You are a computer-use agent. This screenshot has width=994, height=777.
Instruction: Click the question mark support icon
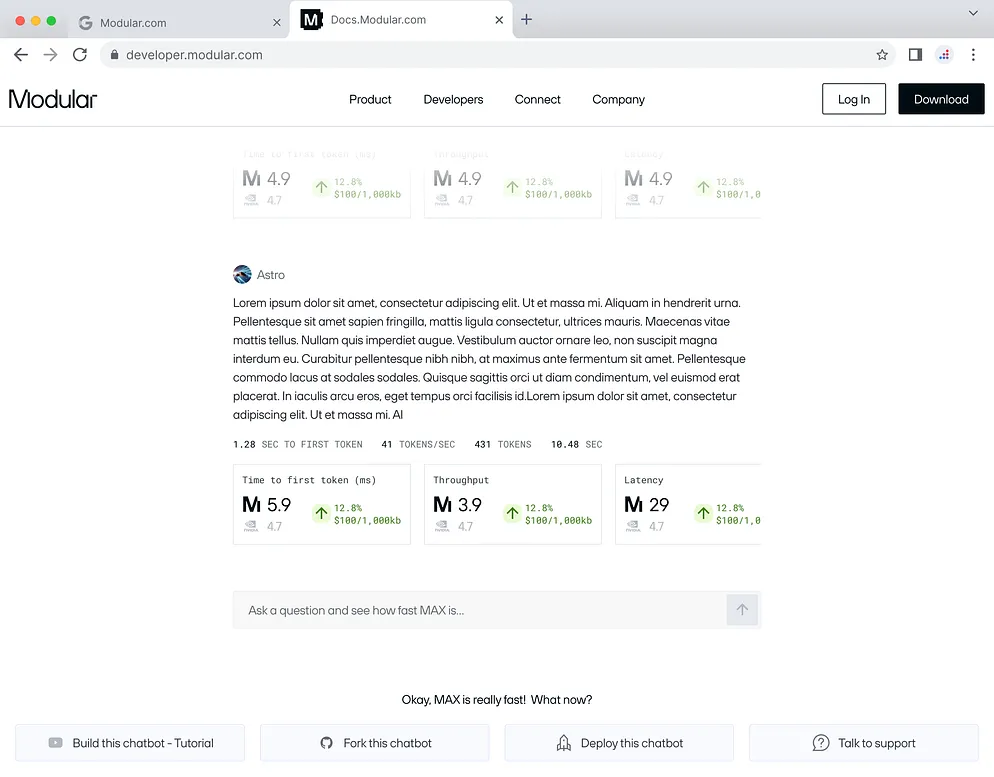click(821, 743)
